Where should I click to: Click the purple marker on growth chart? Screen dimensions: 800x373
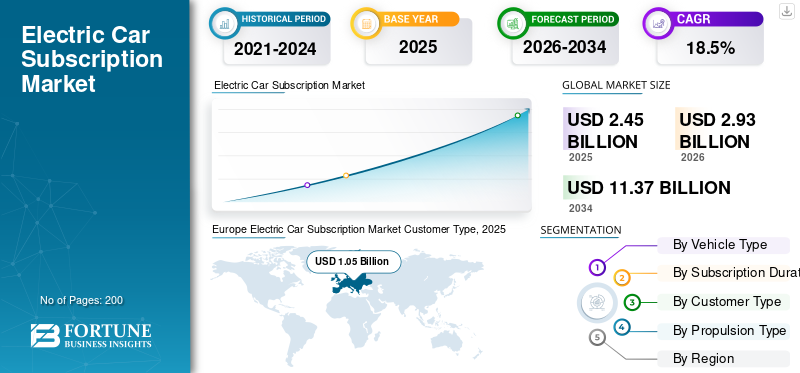pyautogui.click(x=307, y=185)
